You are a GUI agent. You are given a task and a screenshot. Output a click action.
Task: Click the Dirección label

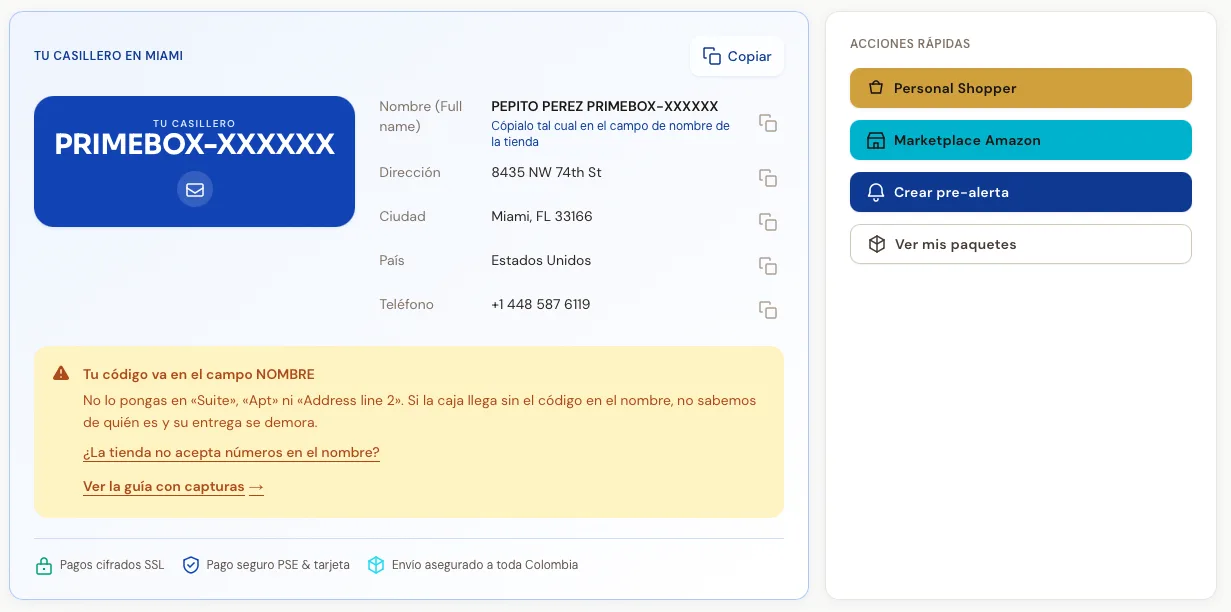(410, 172)
